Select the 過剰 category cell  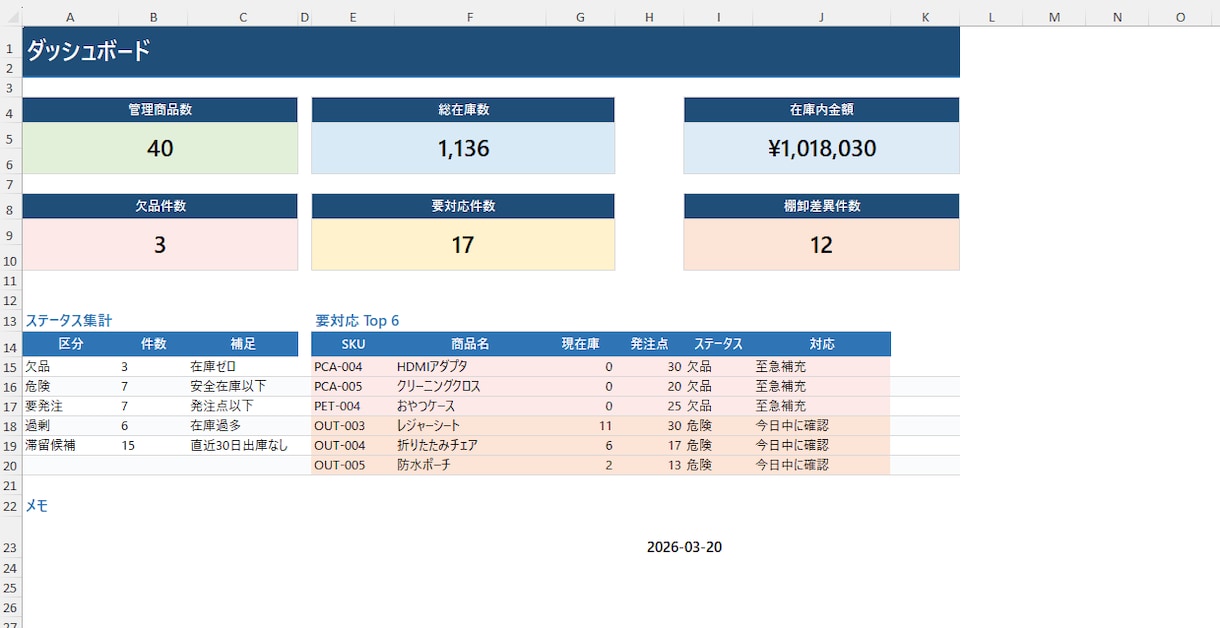pos(71,426)
